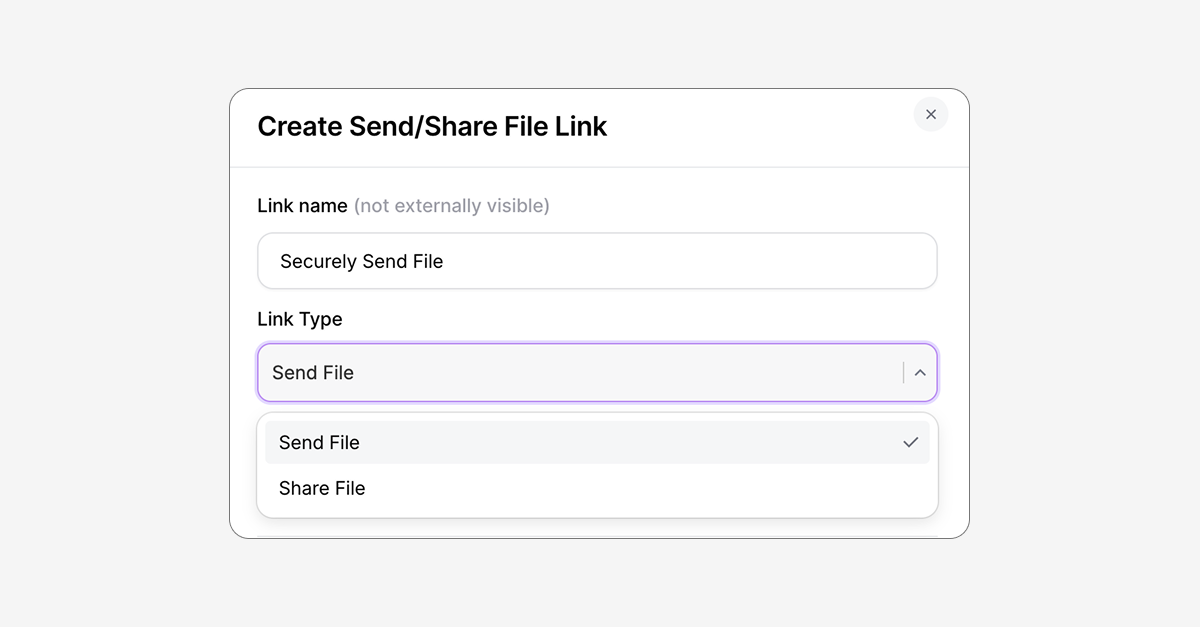This screenshot has height=627, width=1200.
Task: Choose Share File option in list
Action: point(597,488)
